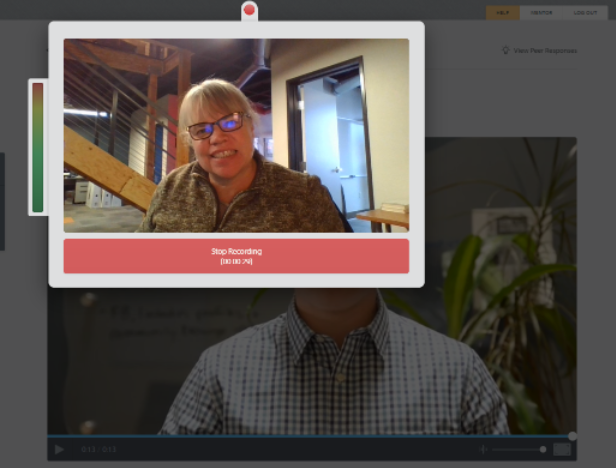Click the video timestamp next to play
Image resolution: width=616 pixels, height=468 pixels.
point(98,450)
